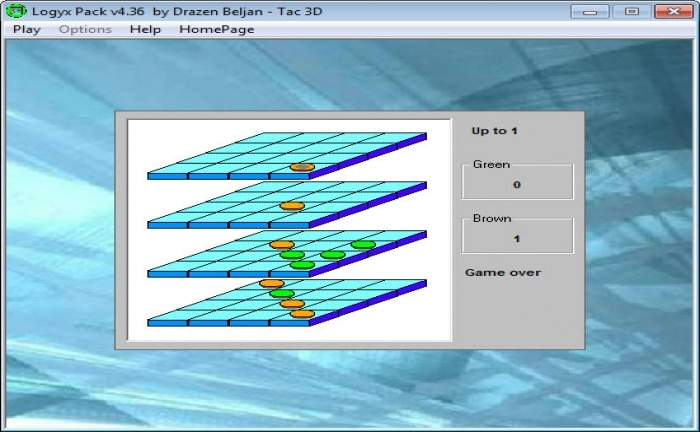Click the Green score value 0
Screen dimensions: 700x432
(517, 185)
